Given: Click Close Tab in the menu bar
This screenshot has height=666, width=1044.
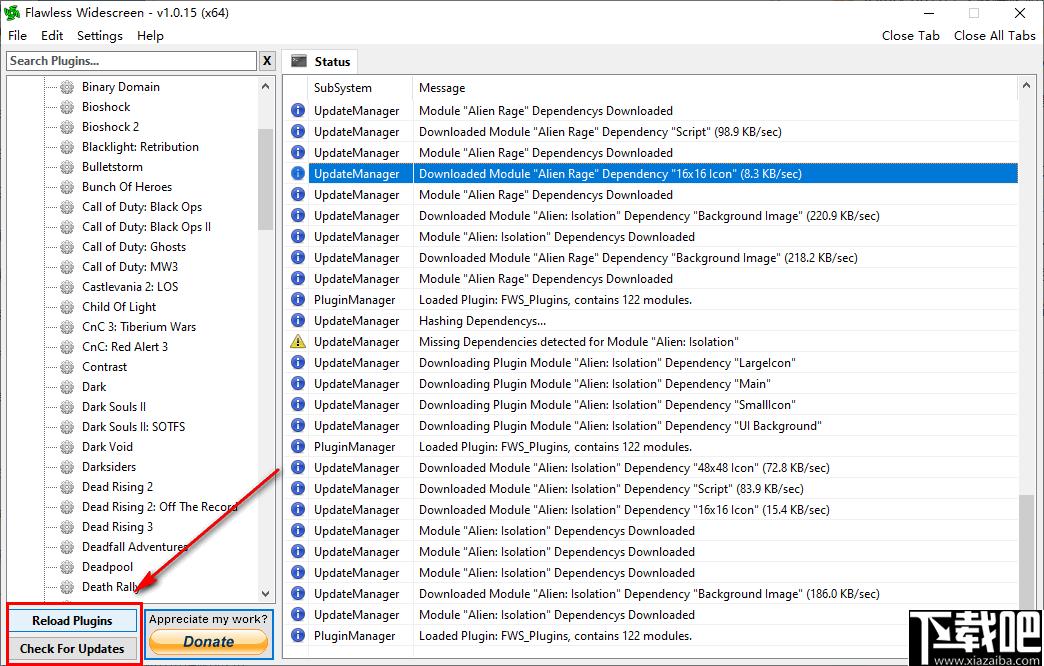Looking at the screenshot, I should (x=910, y=35).
